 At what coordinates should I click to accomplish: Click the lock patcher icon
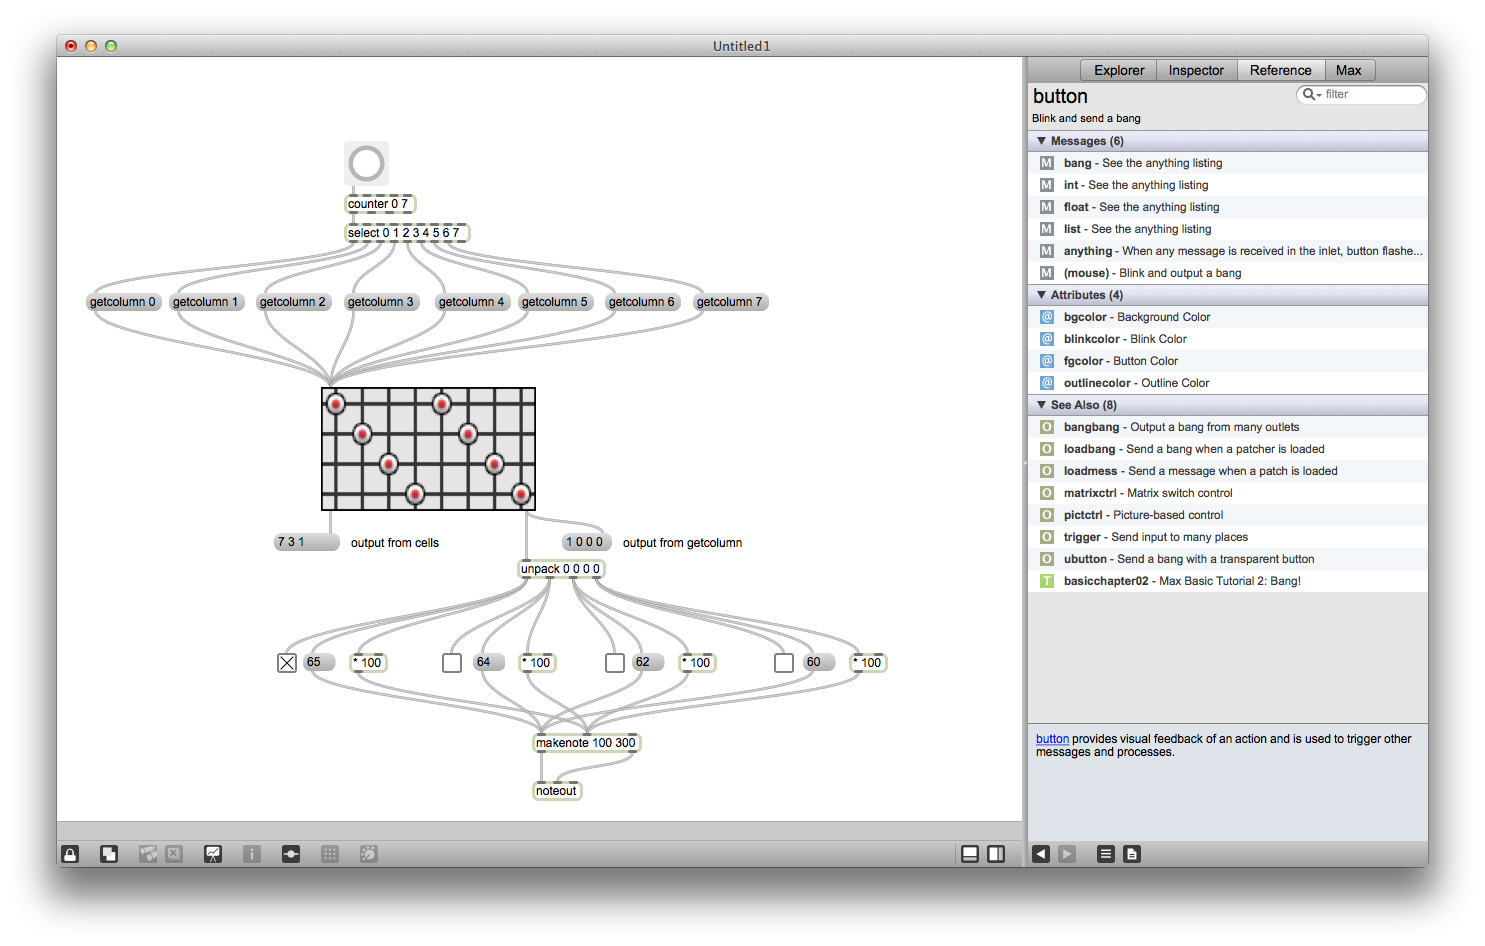click(x=70, y=854)
